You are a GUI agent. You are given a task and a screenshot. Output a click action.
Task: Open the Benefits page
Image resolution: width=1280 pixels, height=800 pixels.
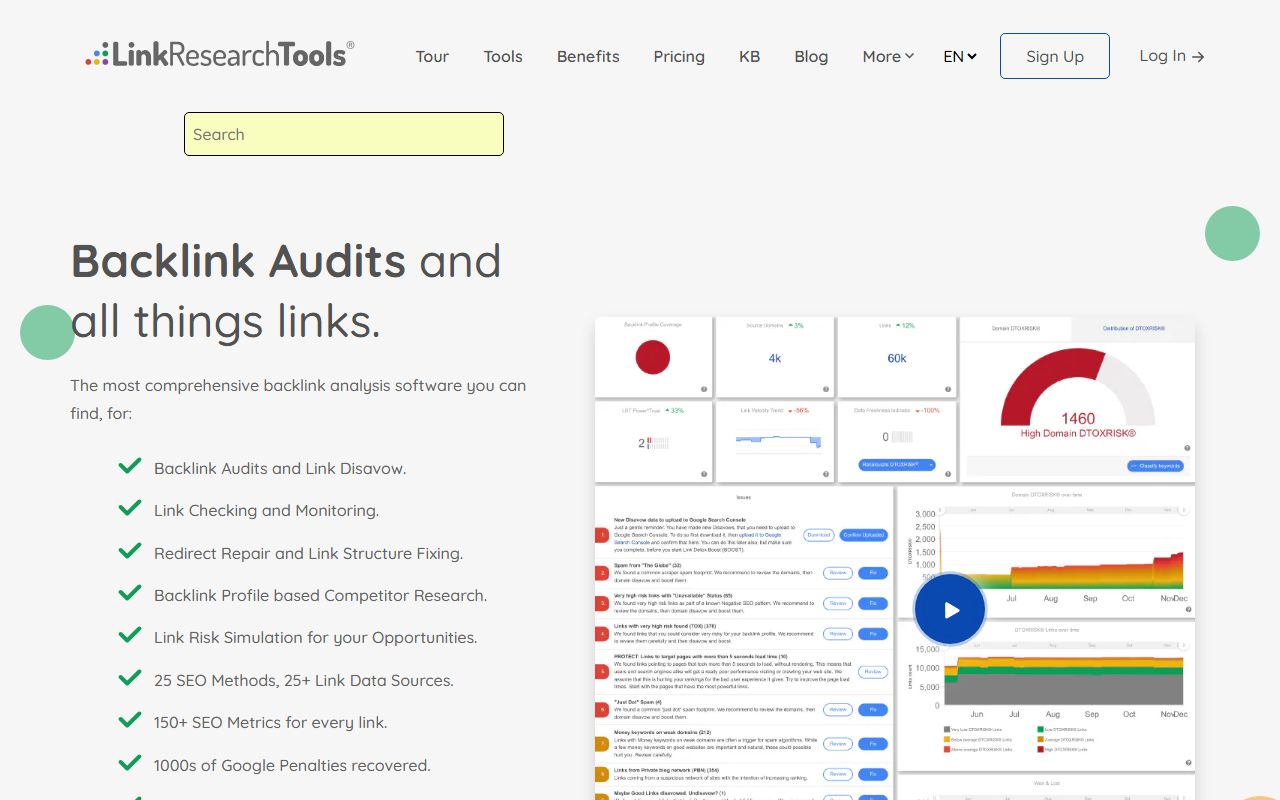coord(588,56)
